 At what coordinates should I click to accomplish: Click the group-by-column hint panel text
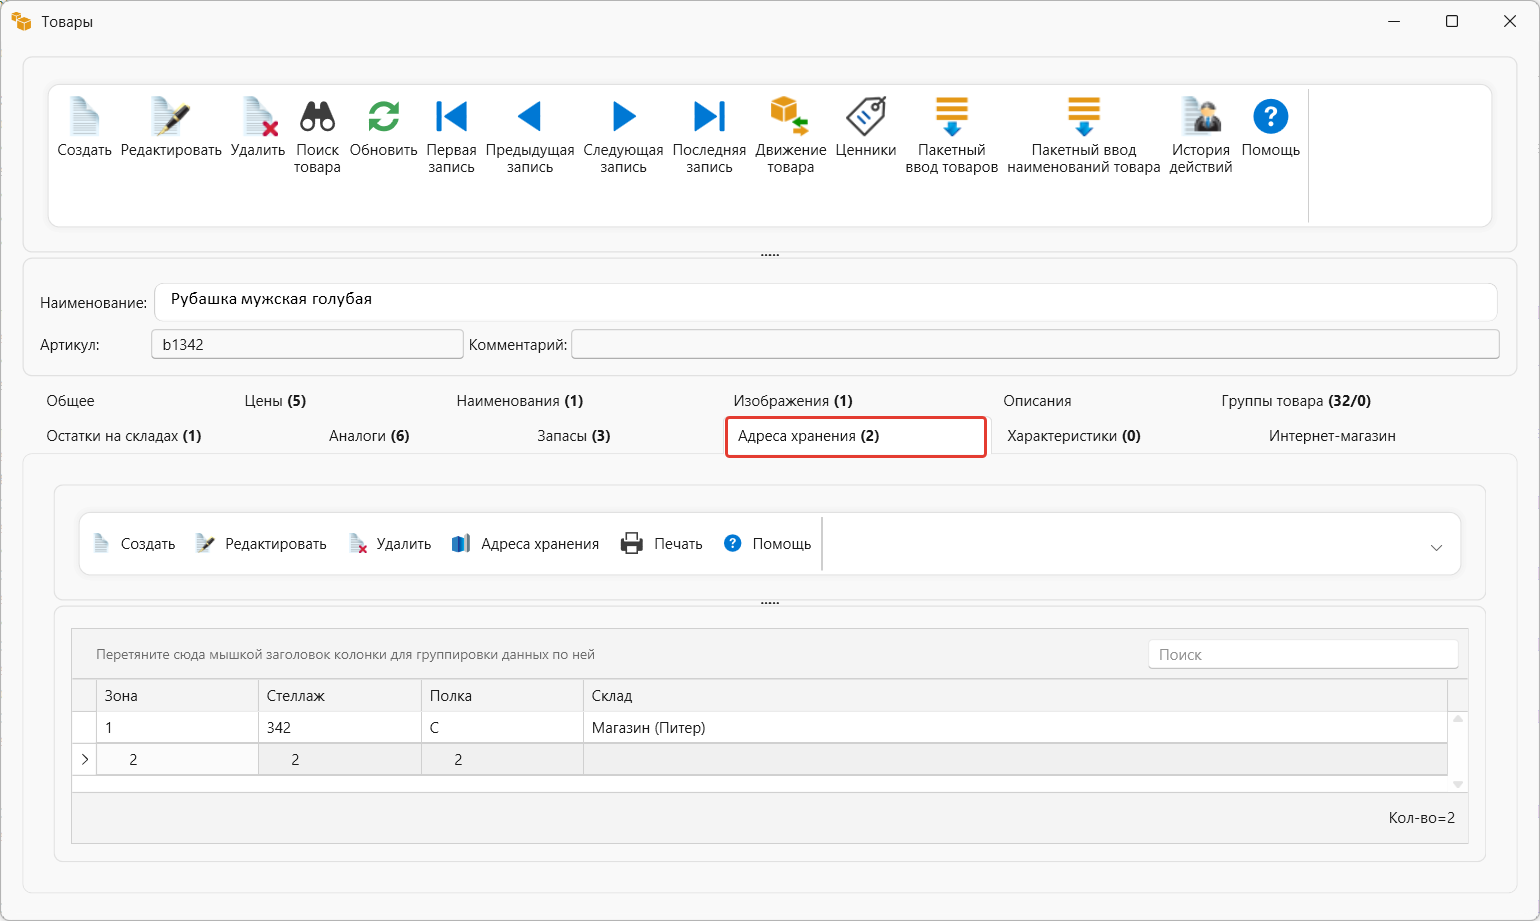345,655
